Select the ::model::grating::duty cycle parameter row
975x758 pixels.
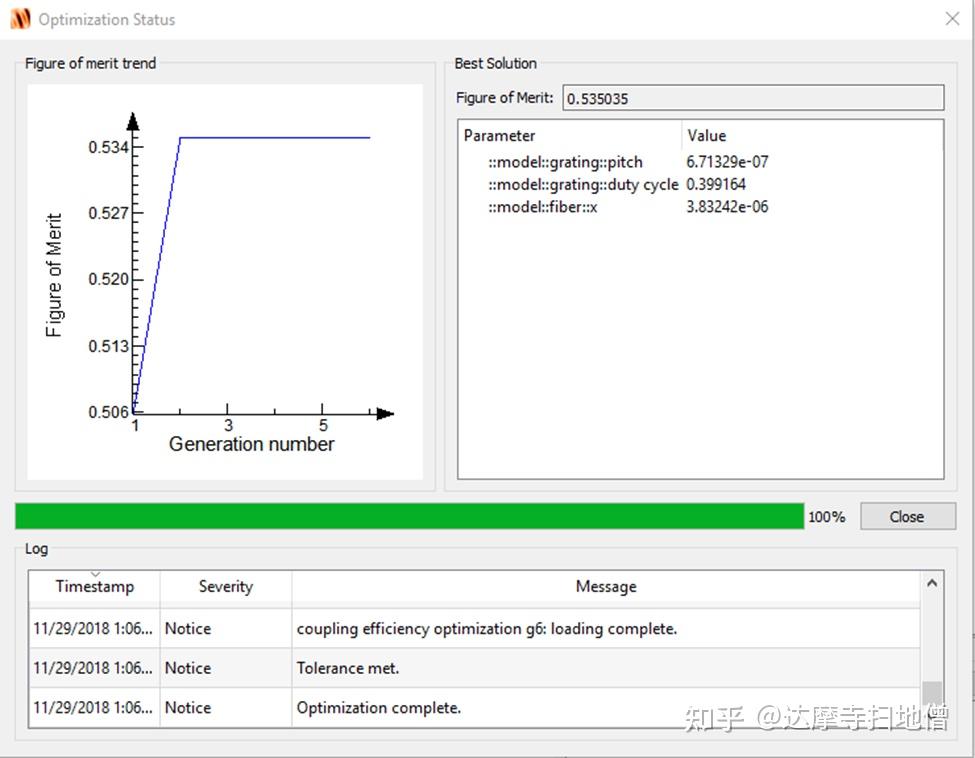click(x=700, y=184)
